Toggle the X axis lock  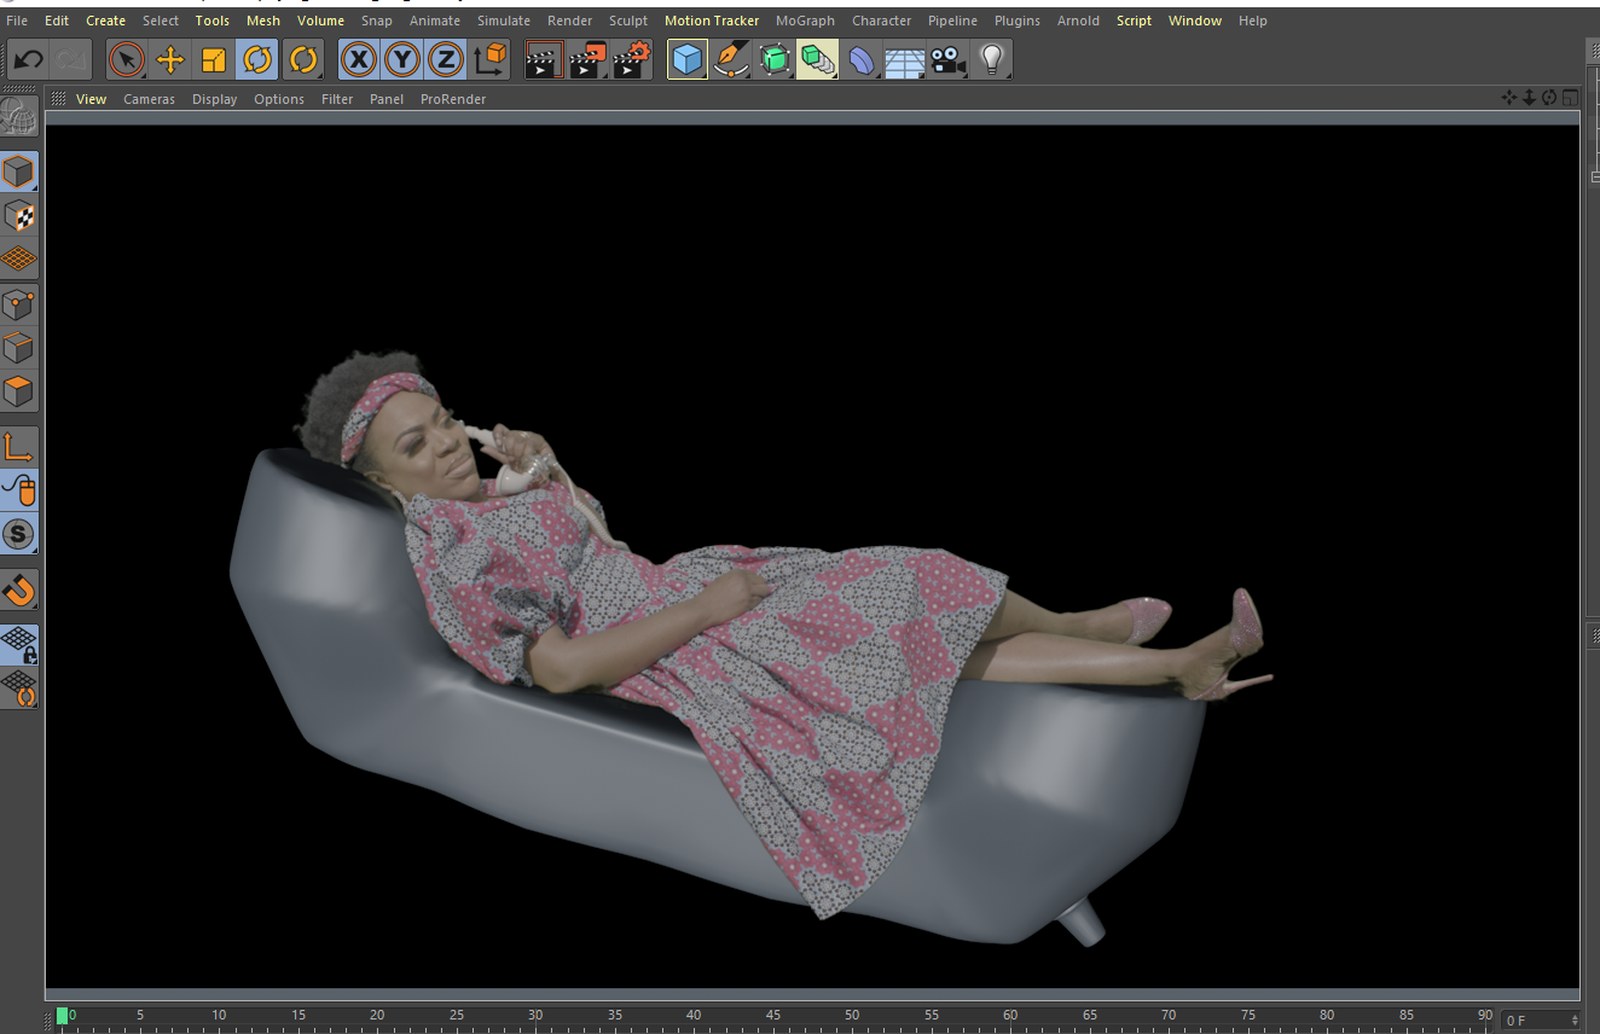click(x=358, y=60)
